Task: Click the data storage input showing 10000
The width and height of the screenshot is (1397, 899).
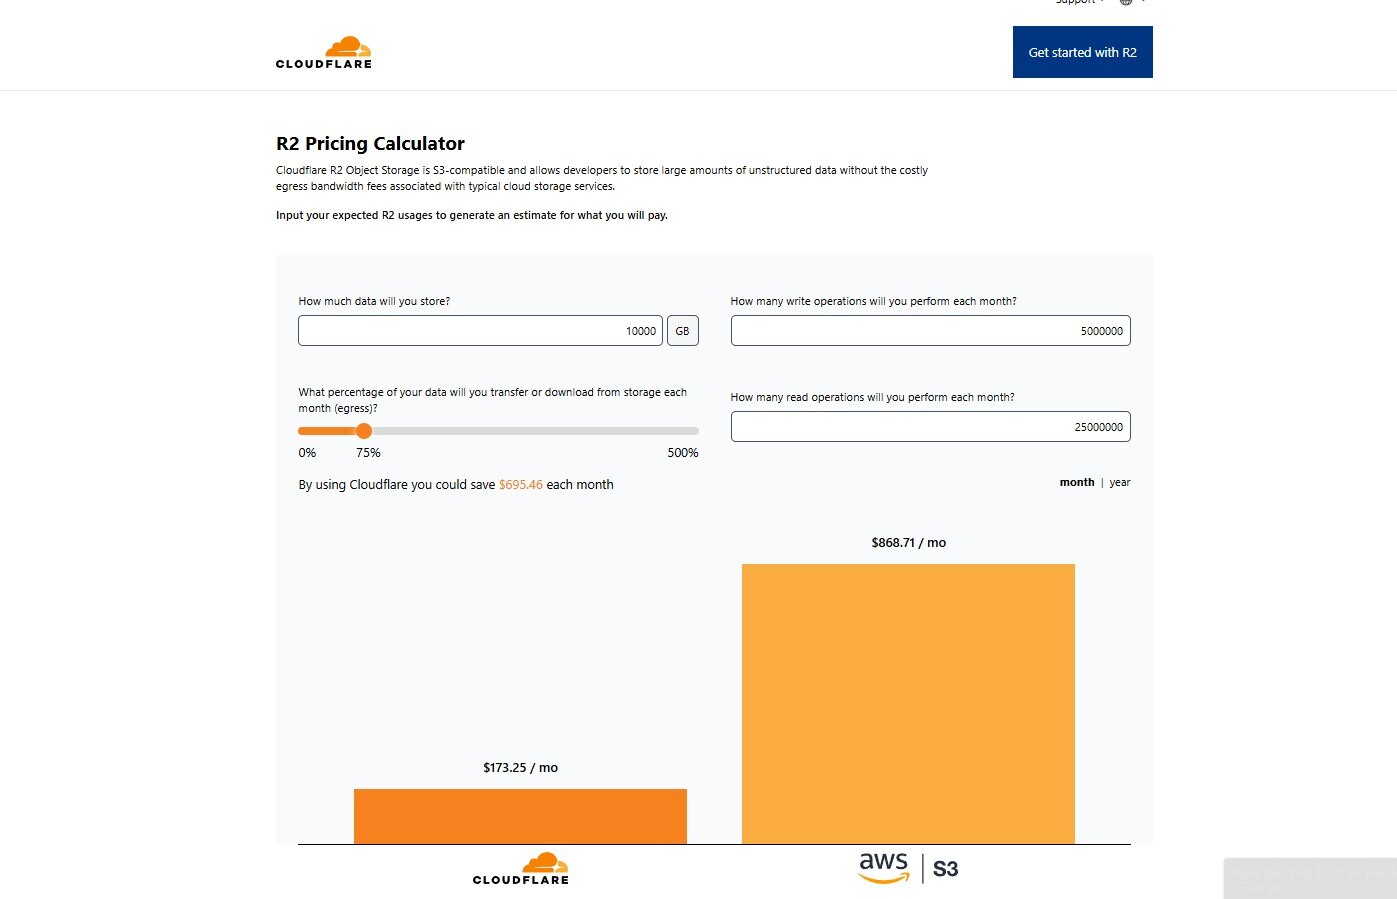Action: tap(480, 330)
